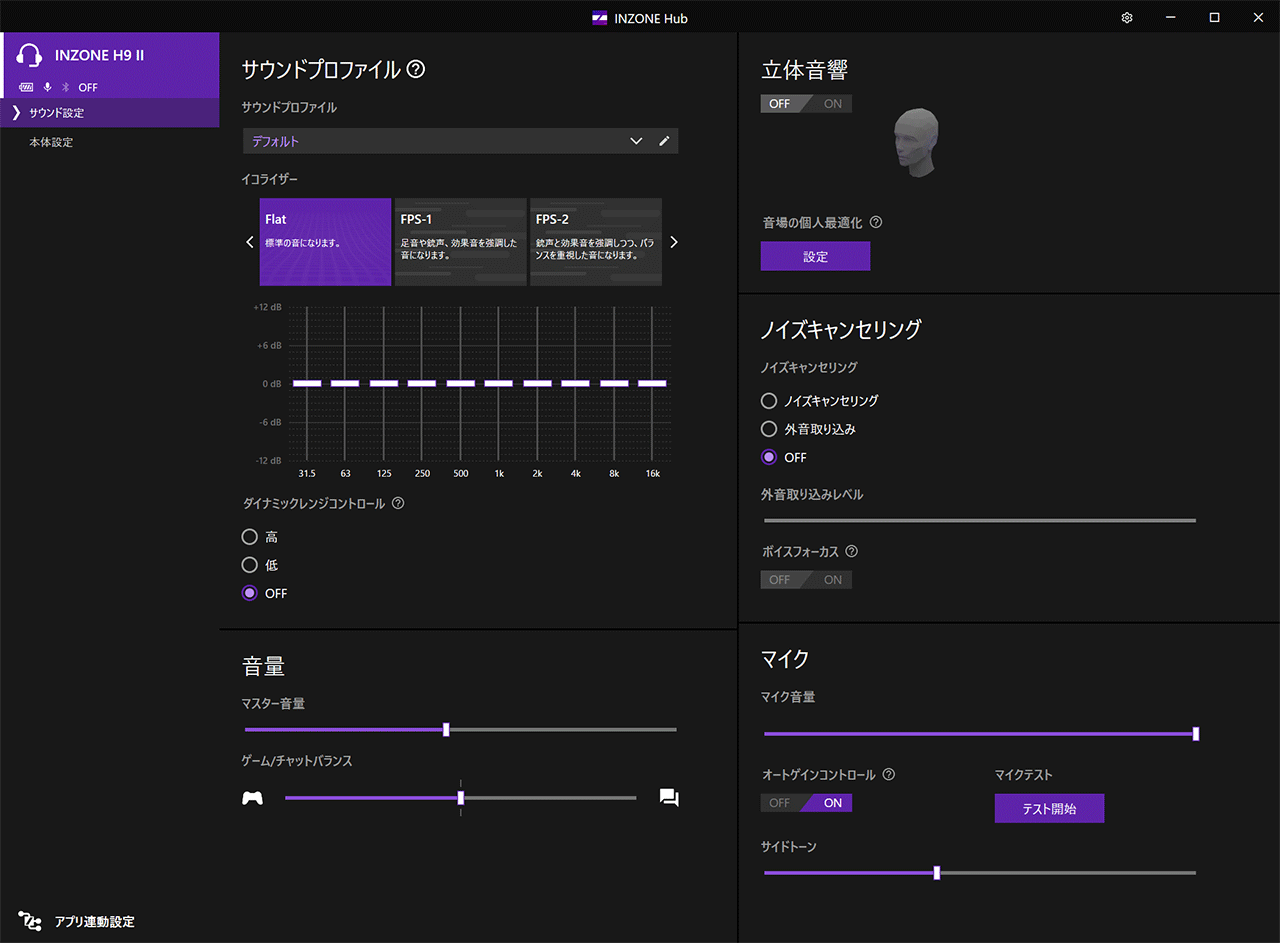Click help icon next to サウンドプロファイル heading
Screen dimensions: 1280x943
[x=417, y=70]
